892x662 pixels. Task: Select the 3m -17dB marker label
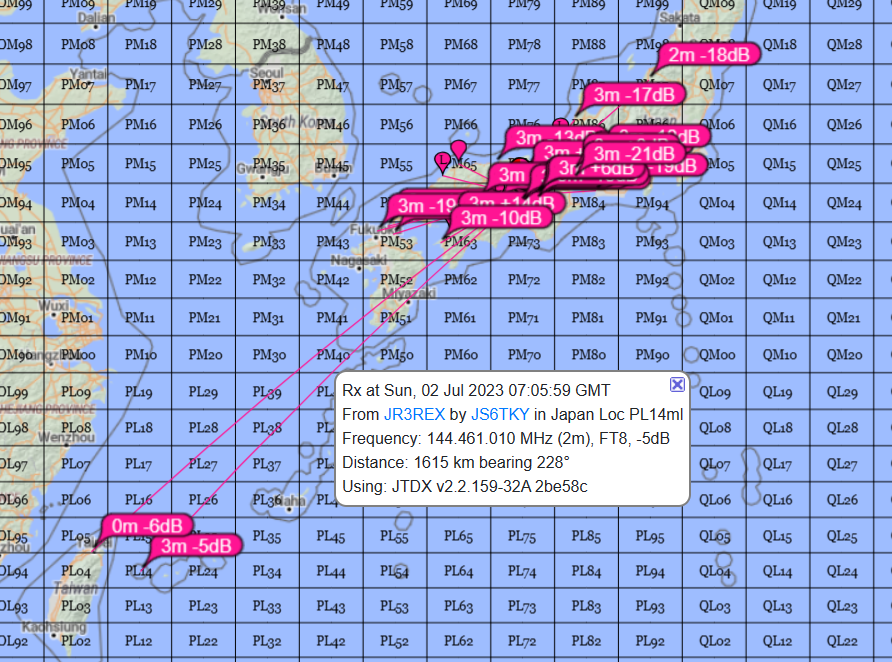pos(634,94)
